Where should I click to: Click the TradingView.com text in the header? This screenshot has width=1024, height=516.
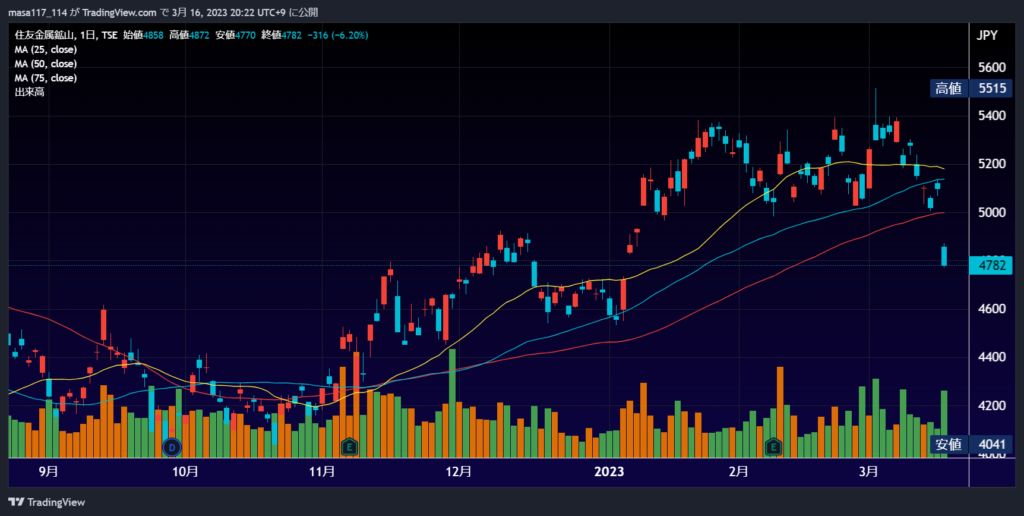120,12
